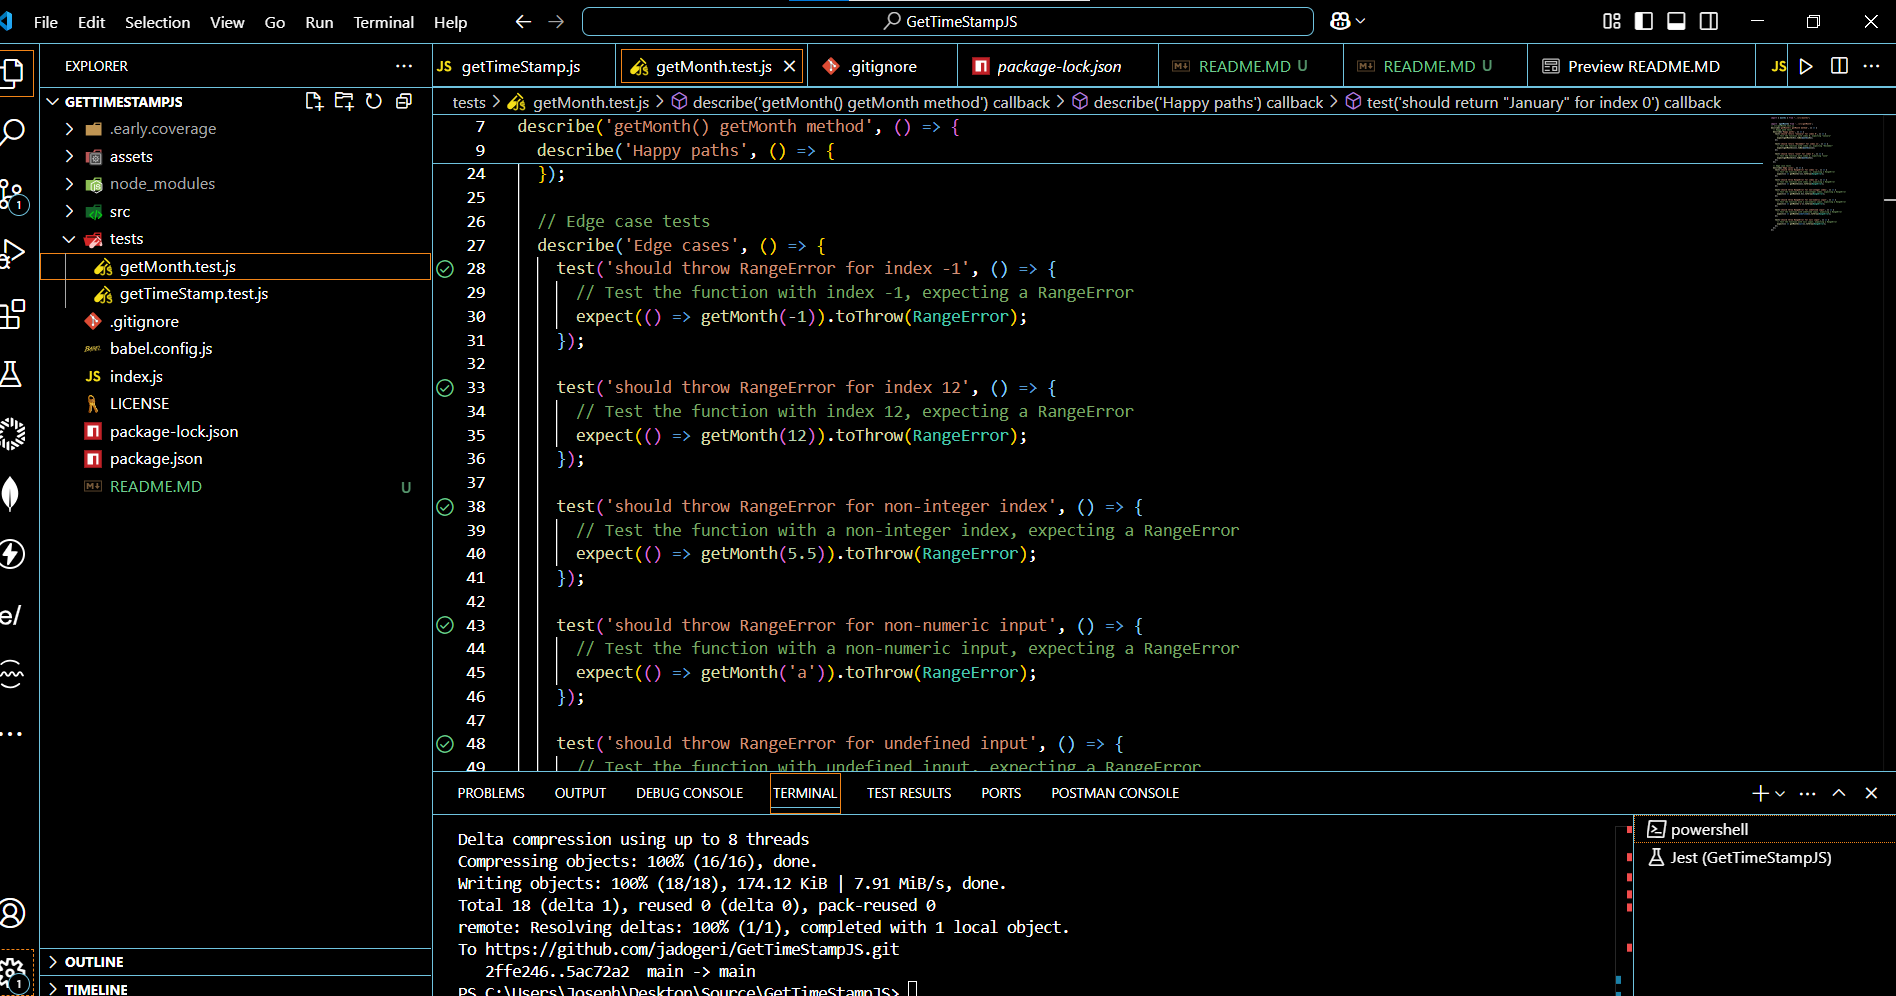
Task: Open the Source Control view
Action: (x=12, y=194)
